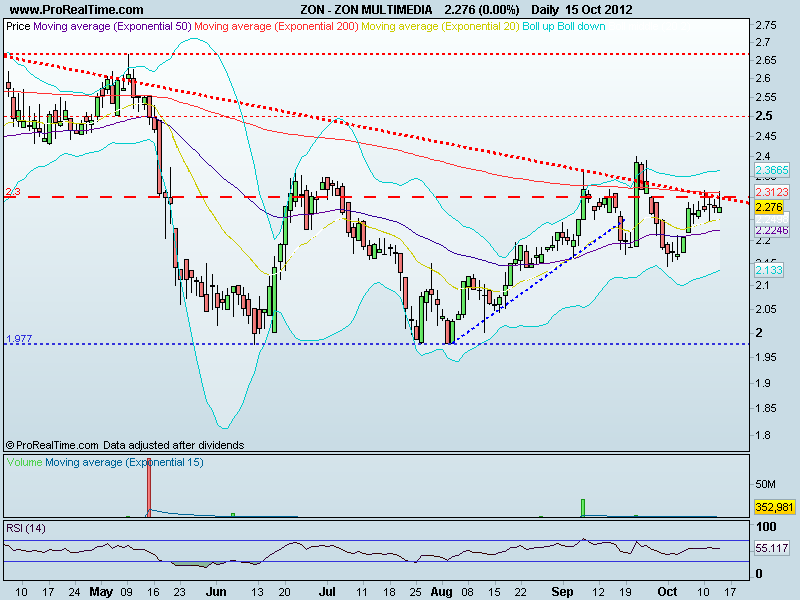Click the www.ProRealTime.com header text
The image size is (800, 600).
(x=77, y=10)
